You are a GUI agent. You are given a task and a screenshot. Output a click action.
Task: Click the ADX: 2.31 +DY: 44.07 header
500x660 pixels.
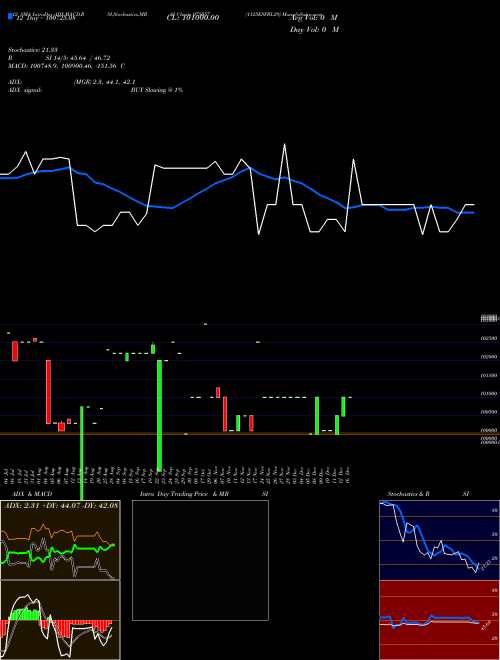pos(61,505)
